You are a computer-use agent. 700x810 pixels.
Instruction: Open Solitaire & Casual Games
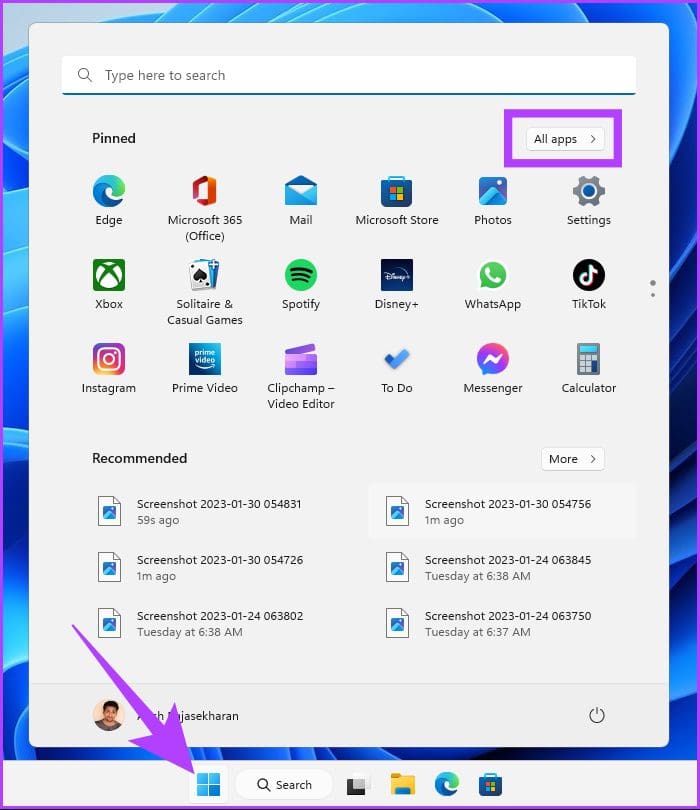[x=205, y=292]
